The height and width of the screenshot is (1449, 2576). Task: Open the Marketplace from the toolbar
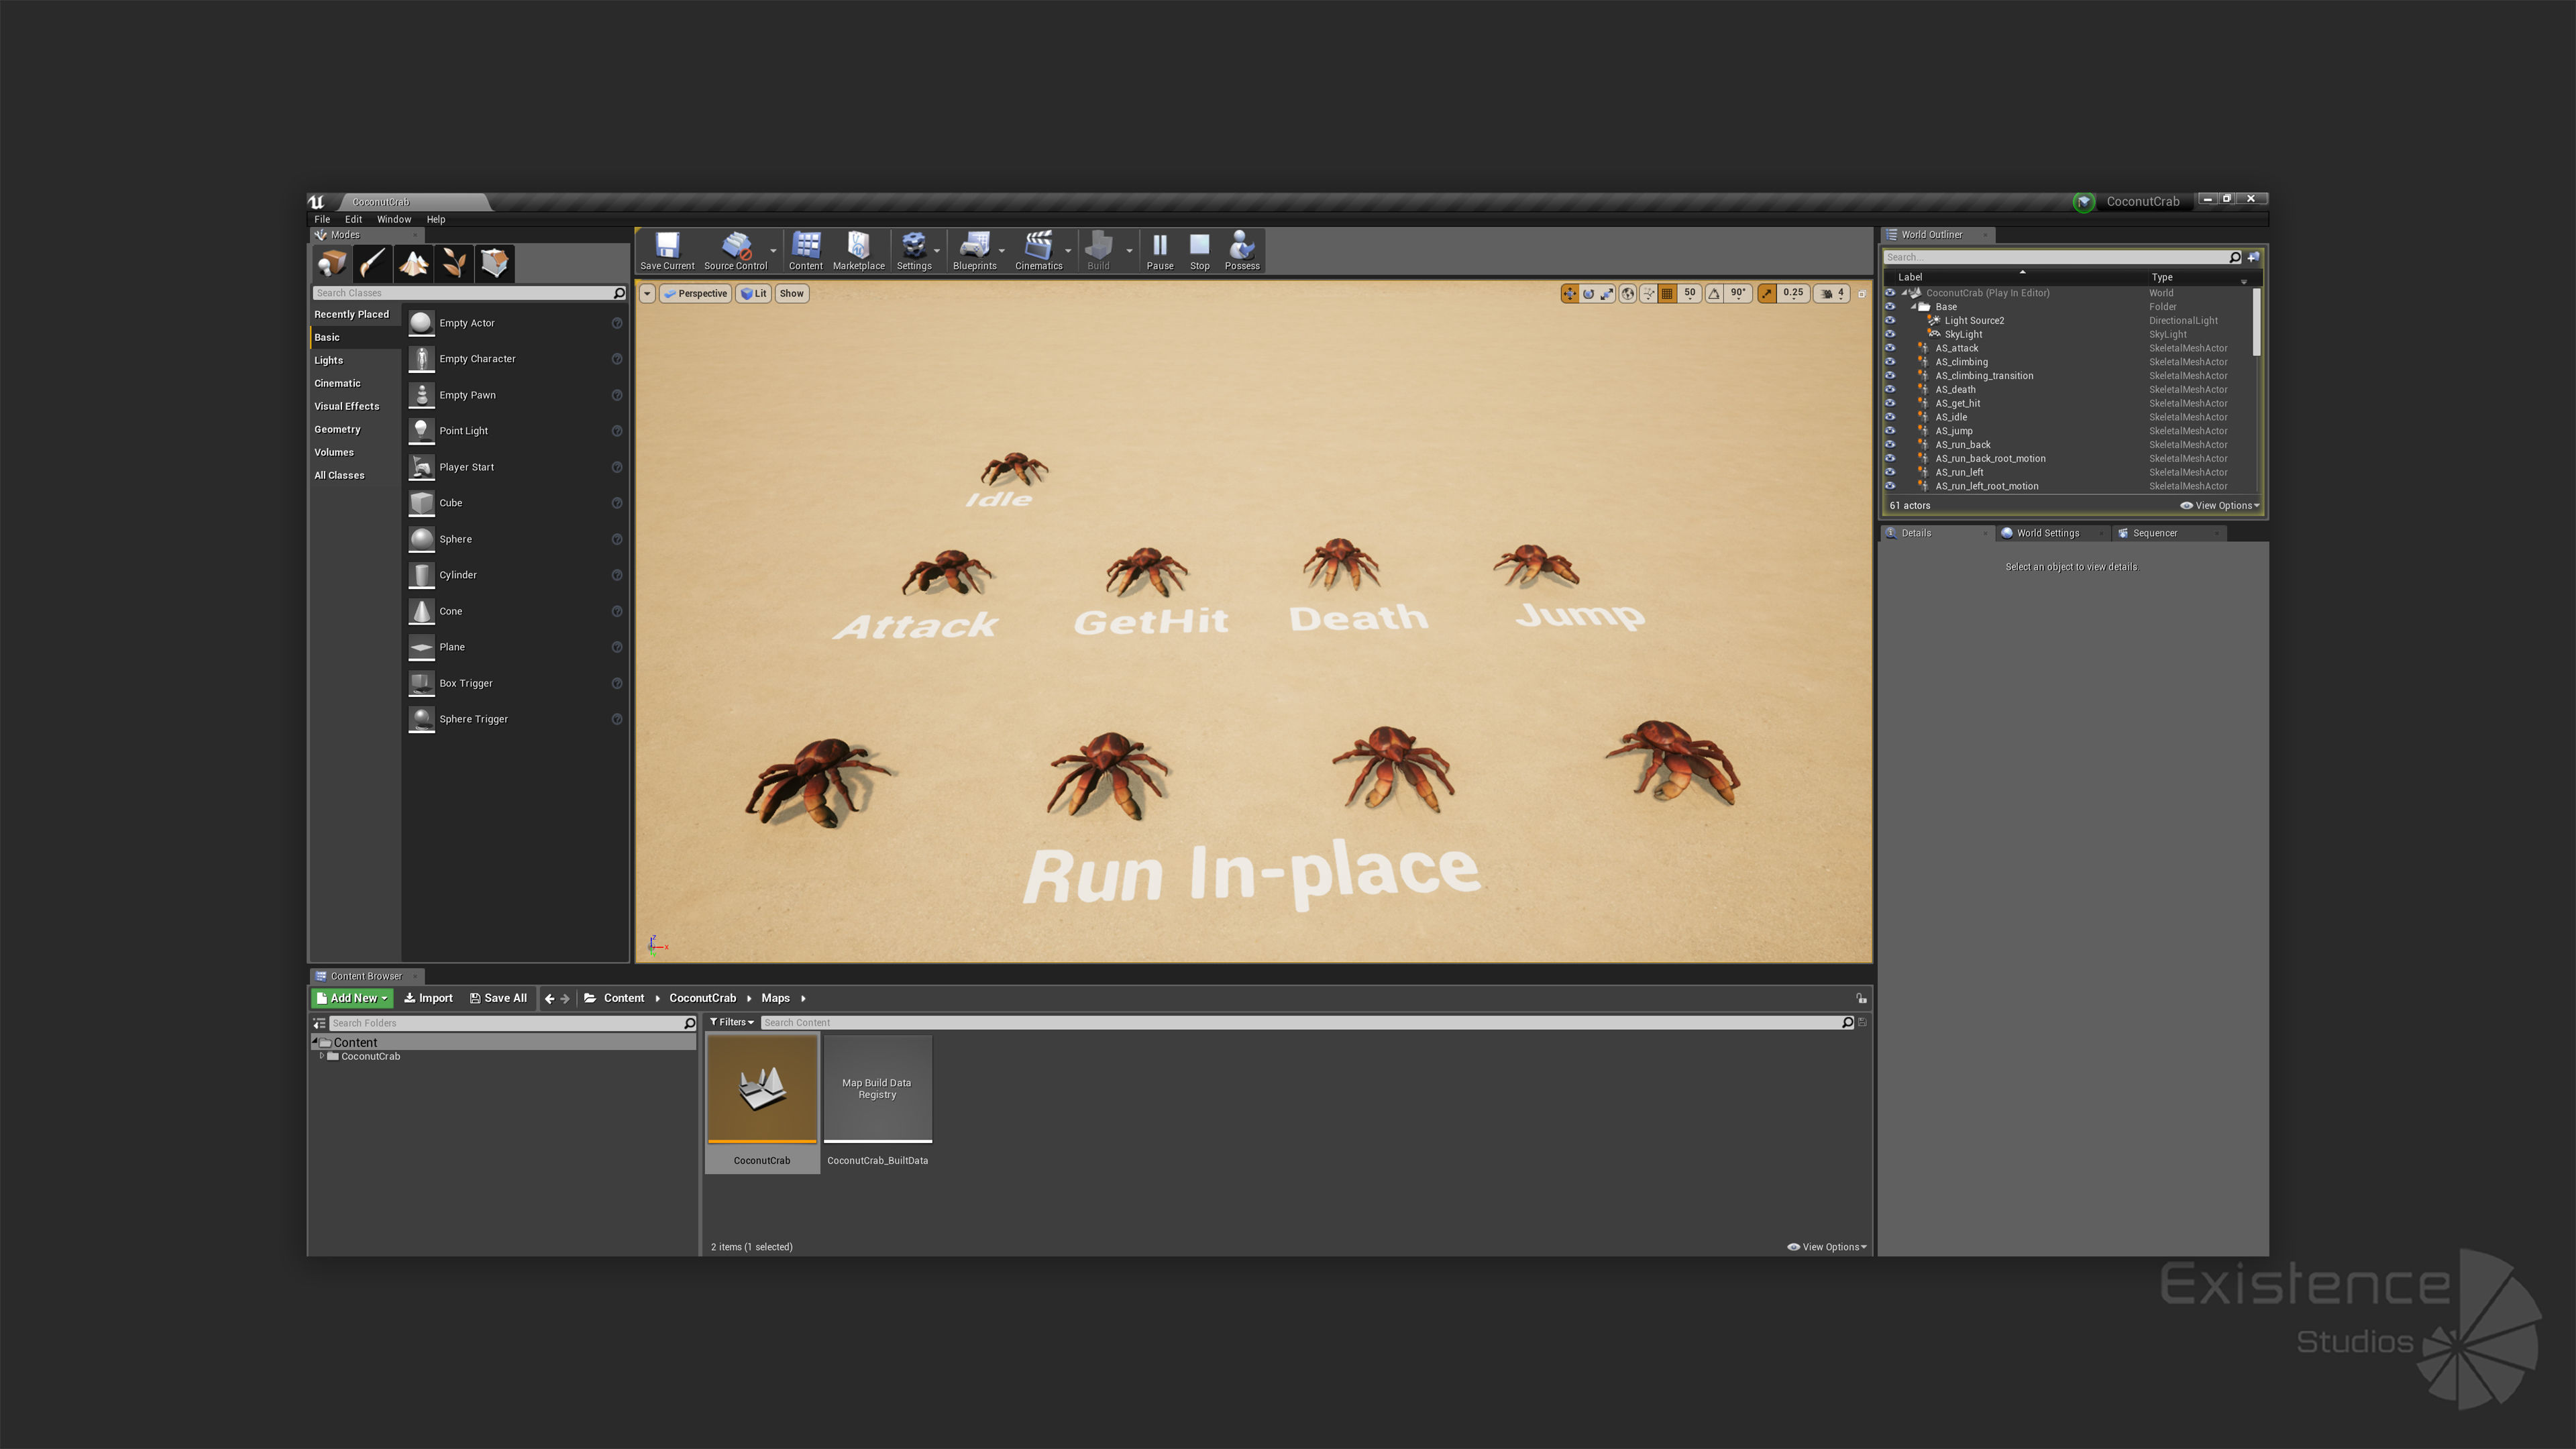[x=858, y=246]
